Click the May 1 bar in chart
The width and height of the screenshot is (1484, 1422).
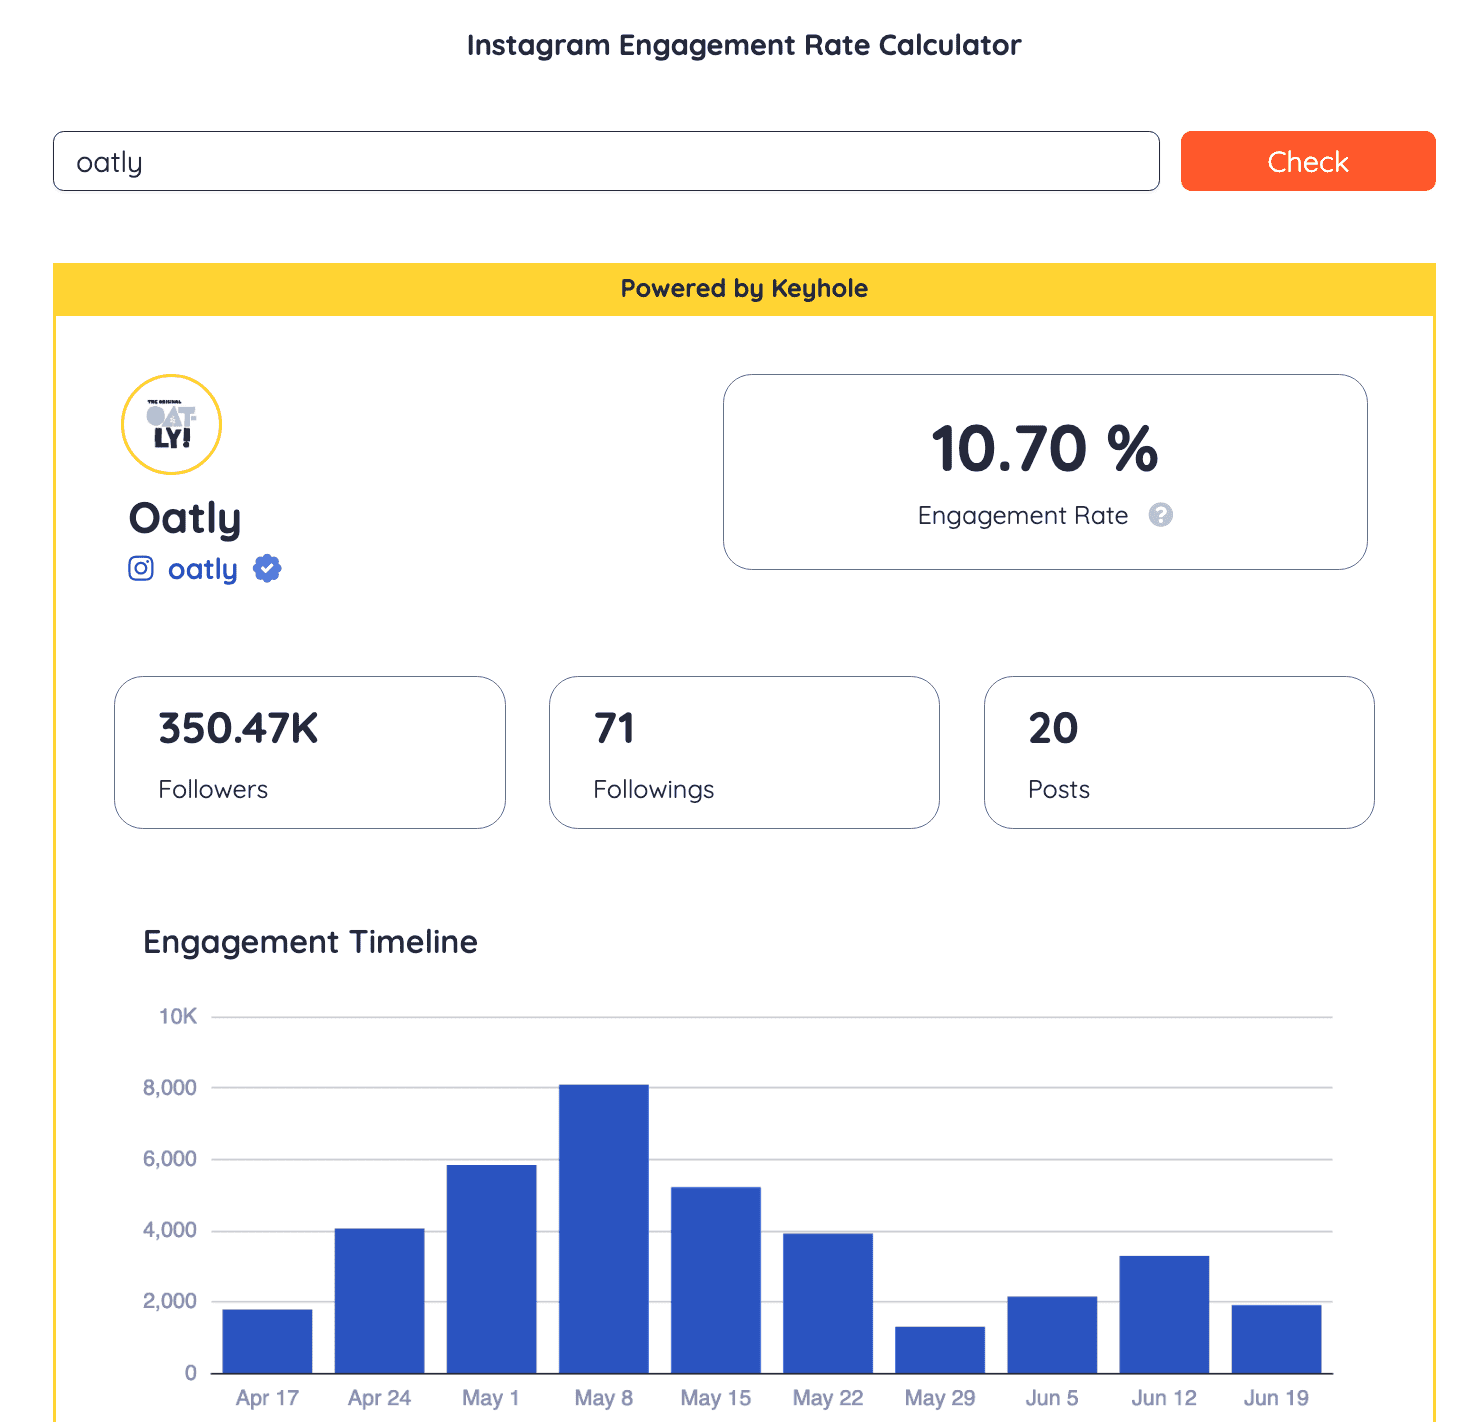point(491,1269)
